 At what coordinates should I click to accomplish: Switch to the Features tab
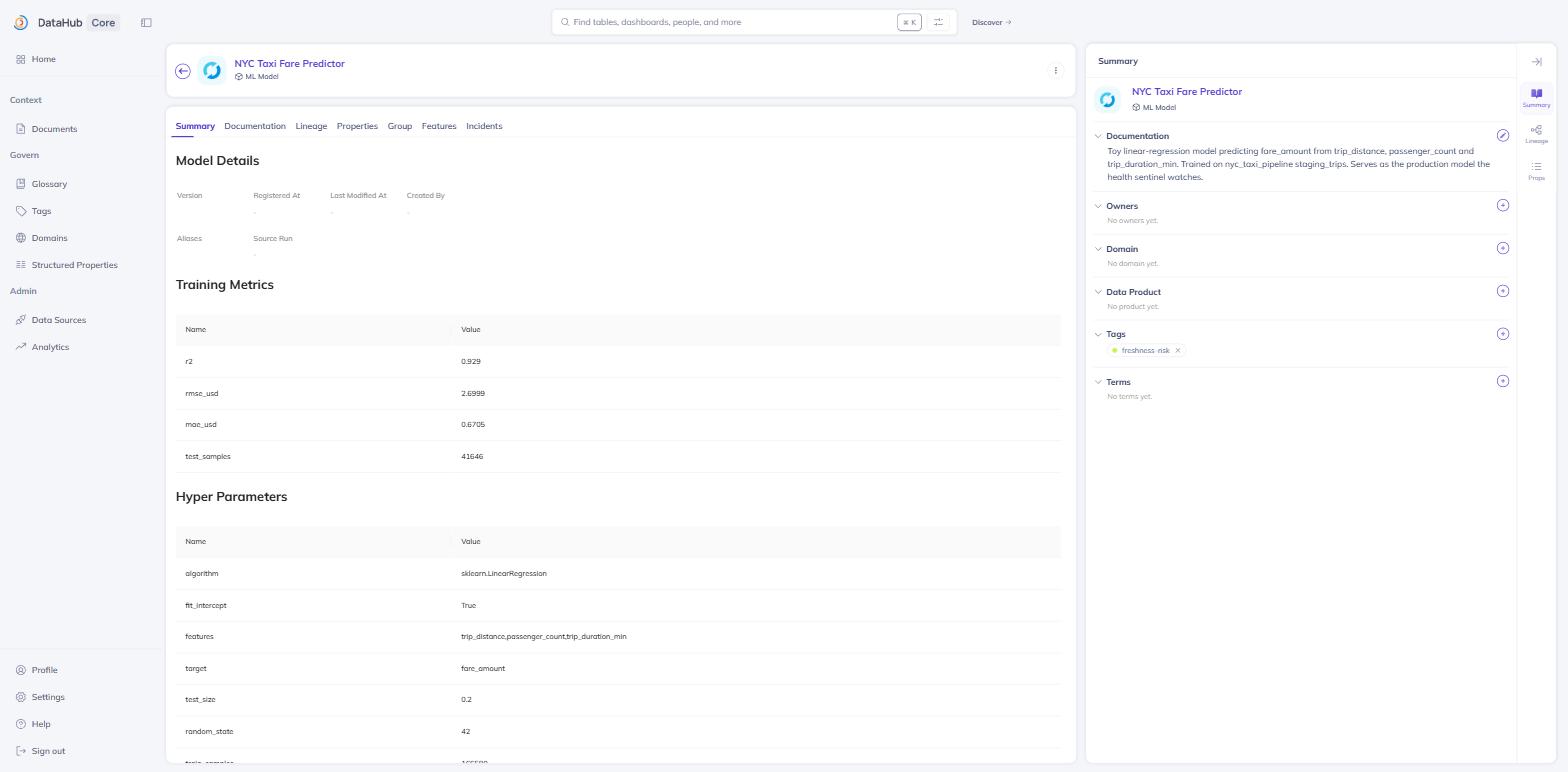click(439, 126)
